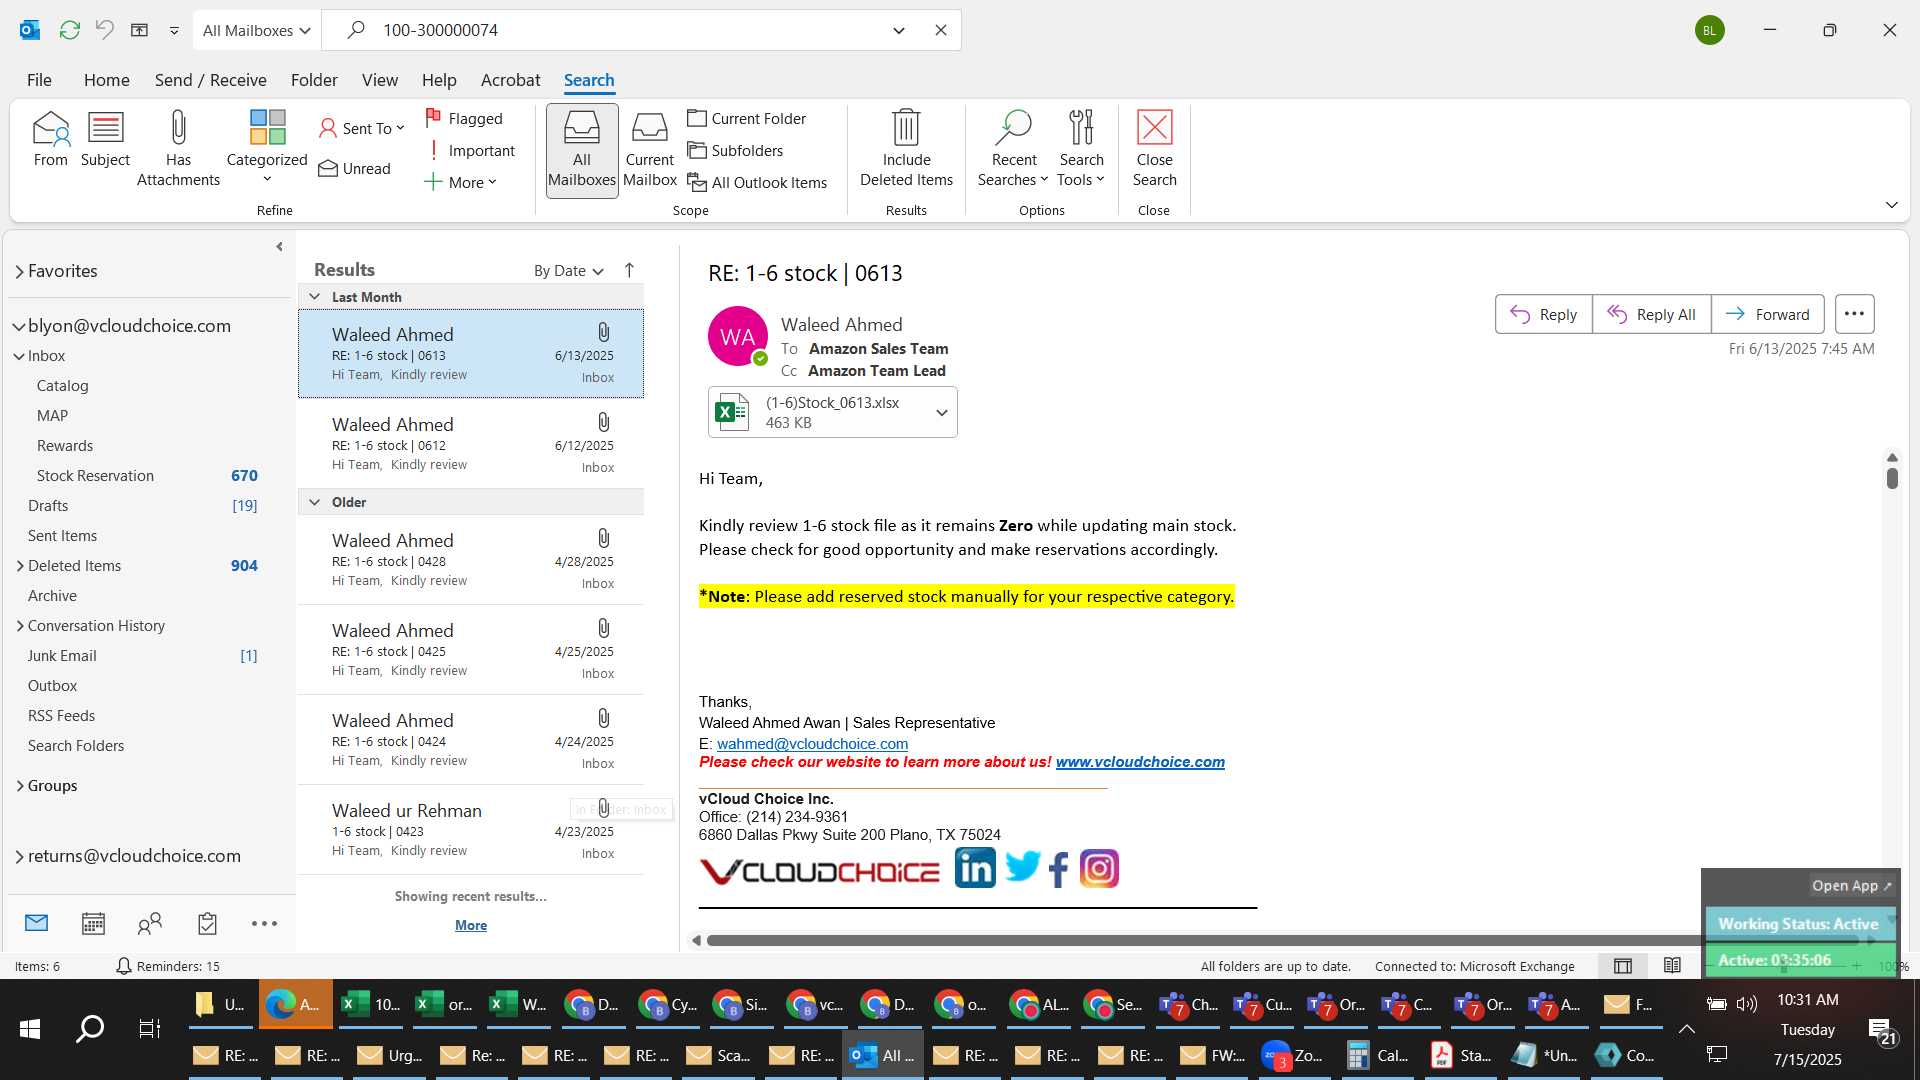1920x1080 pixels.
Task: Click the Undo arrow in quick access toolbar
Action: point(104,30)
